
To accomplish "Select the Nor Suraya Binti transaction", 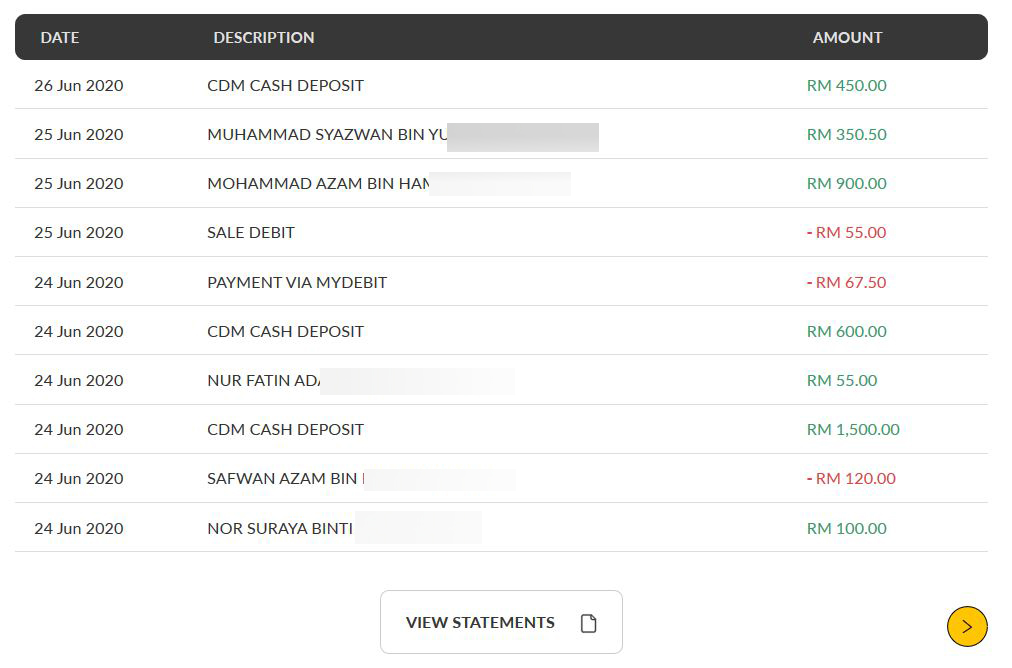I will coord(501,528).
